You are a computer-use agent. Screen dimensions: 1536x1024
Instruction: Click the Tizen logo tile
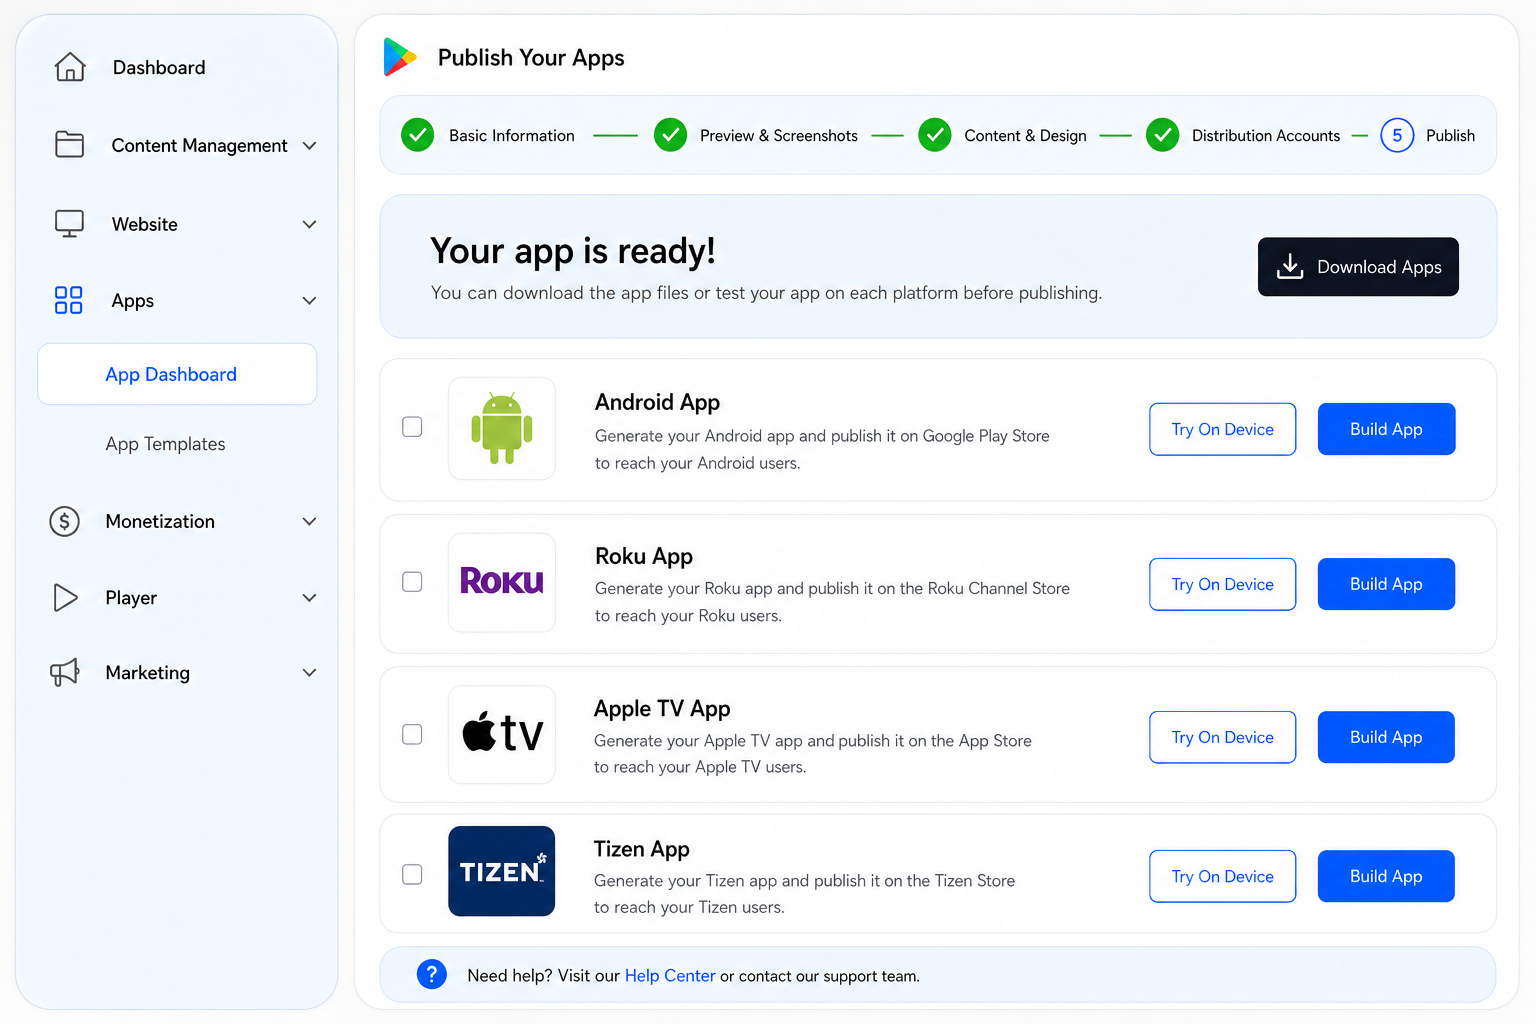(502, 871)
